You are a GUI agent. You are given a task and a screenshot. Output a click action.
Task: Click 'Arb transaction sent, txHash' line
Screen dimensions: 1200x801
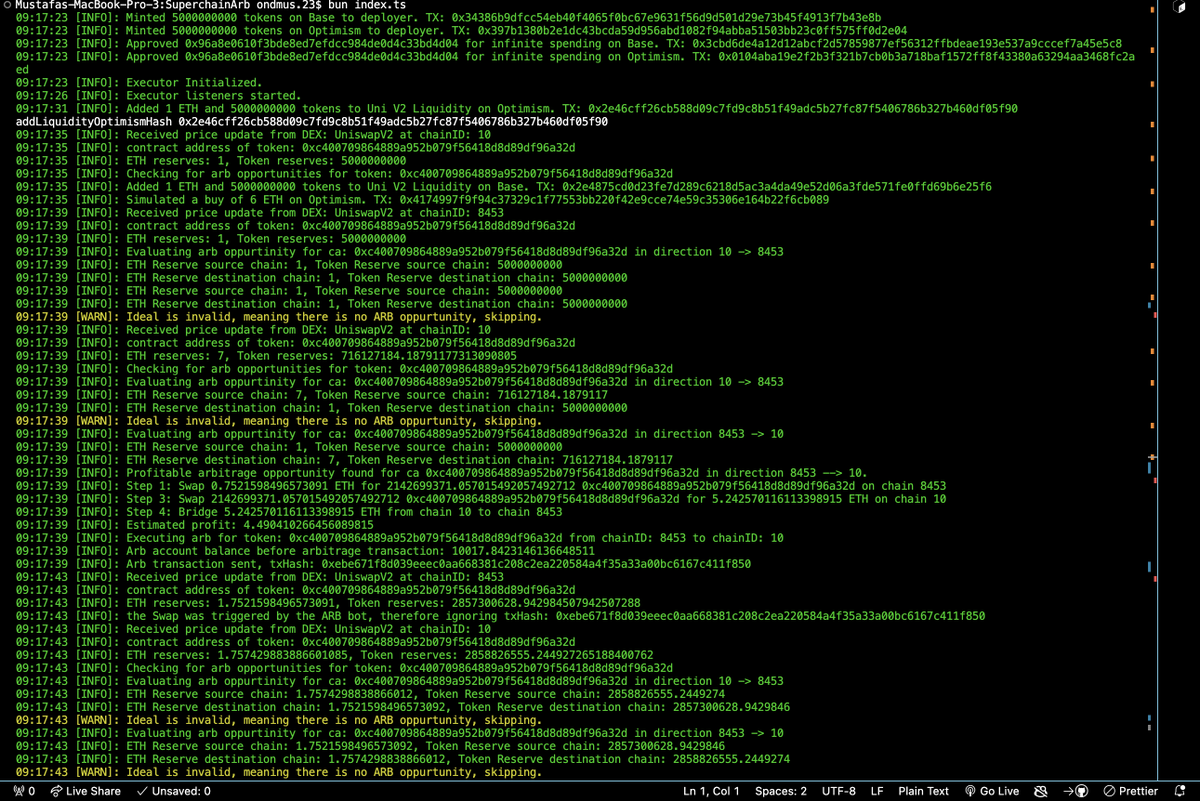pyautogui.click(x=383, y=564)
